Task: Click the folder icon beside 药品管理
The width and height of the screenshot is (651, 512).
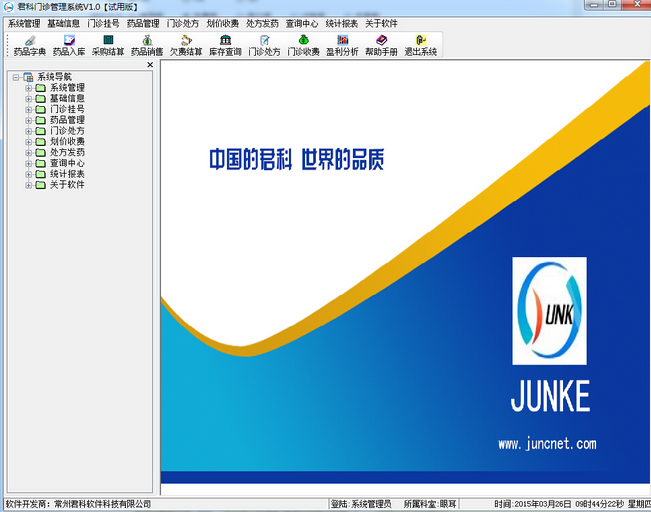Action: point(40,120)
